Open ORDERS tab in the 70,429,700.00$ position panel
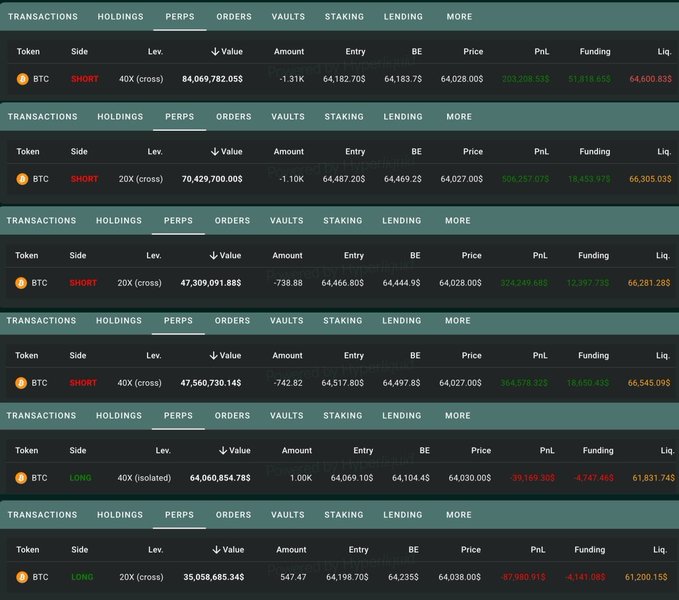 click(234, 116)
